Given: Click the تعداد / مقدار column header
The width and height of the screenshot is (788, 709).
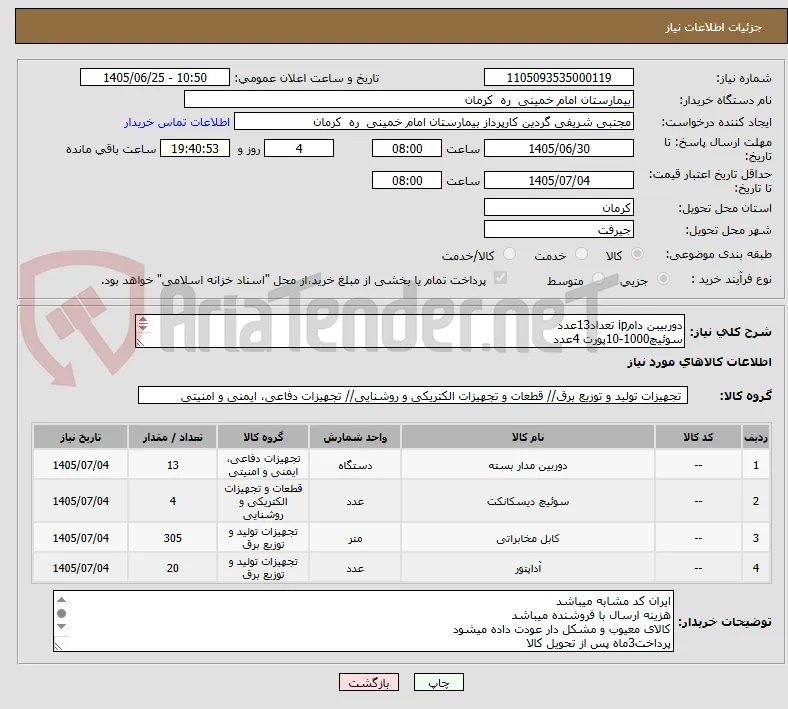Looking at the screenshot, I should 172,437.
